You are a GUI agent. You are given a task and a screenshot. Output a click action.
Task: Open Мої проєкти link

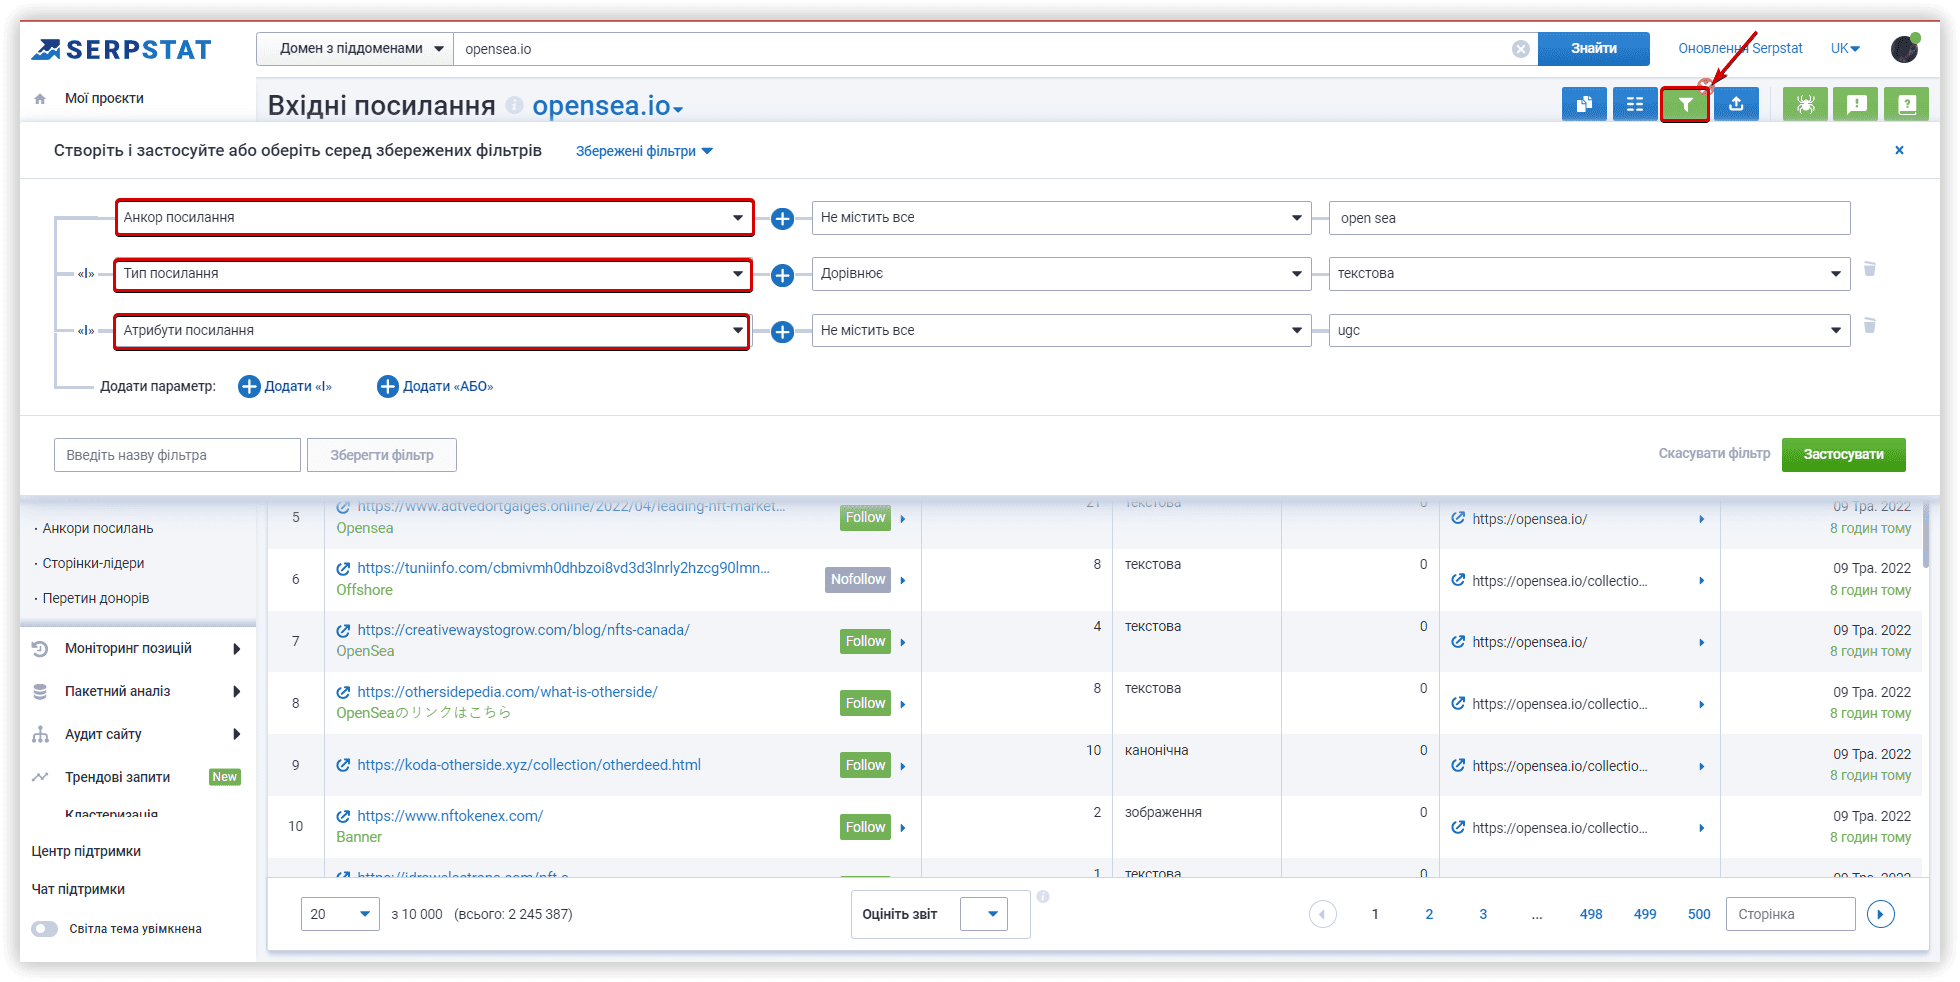[104, 98]
